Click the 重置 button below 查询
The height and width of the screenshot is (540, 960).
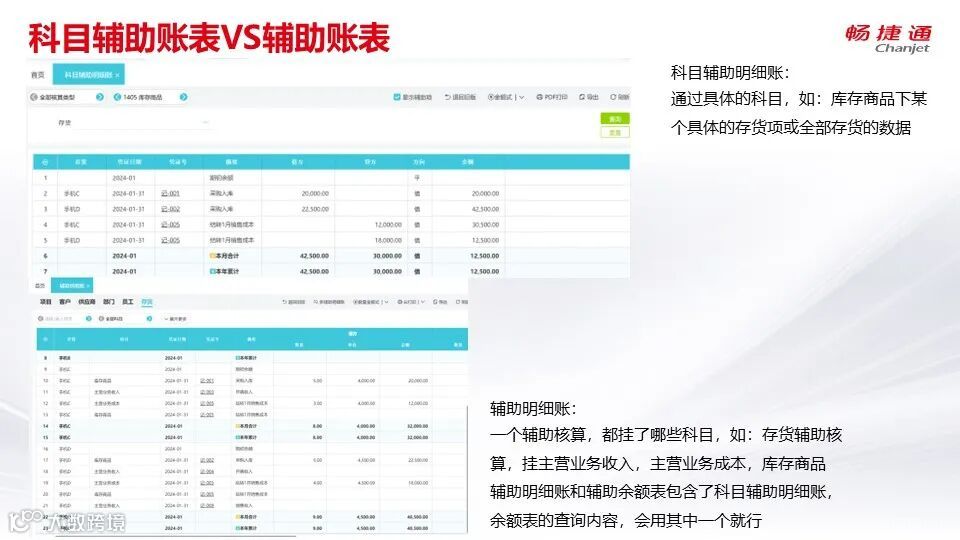(615, 132)
